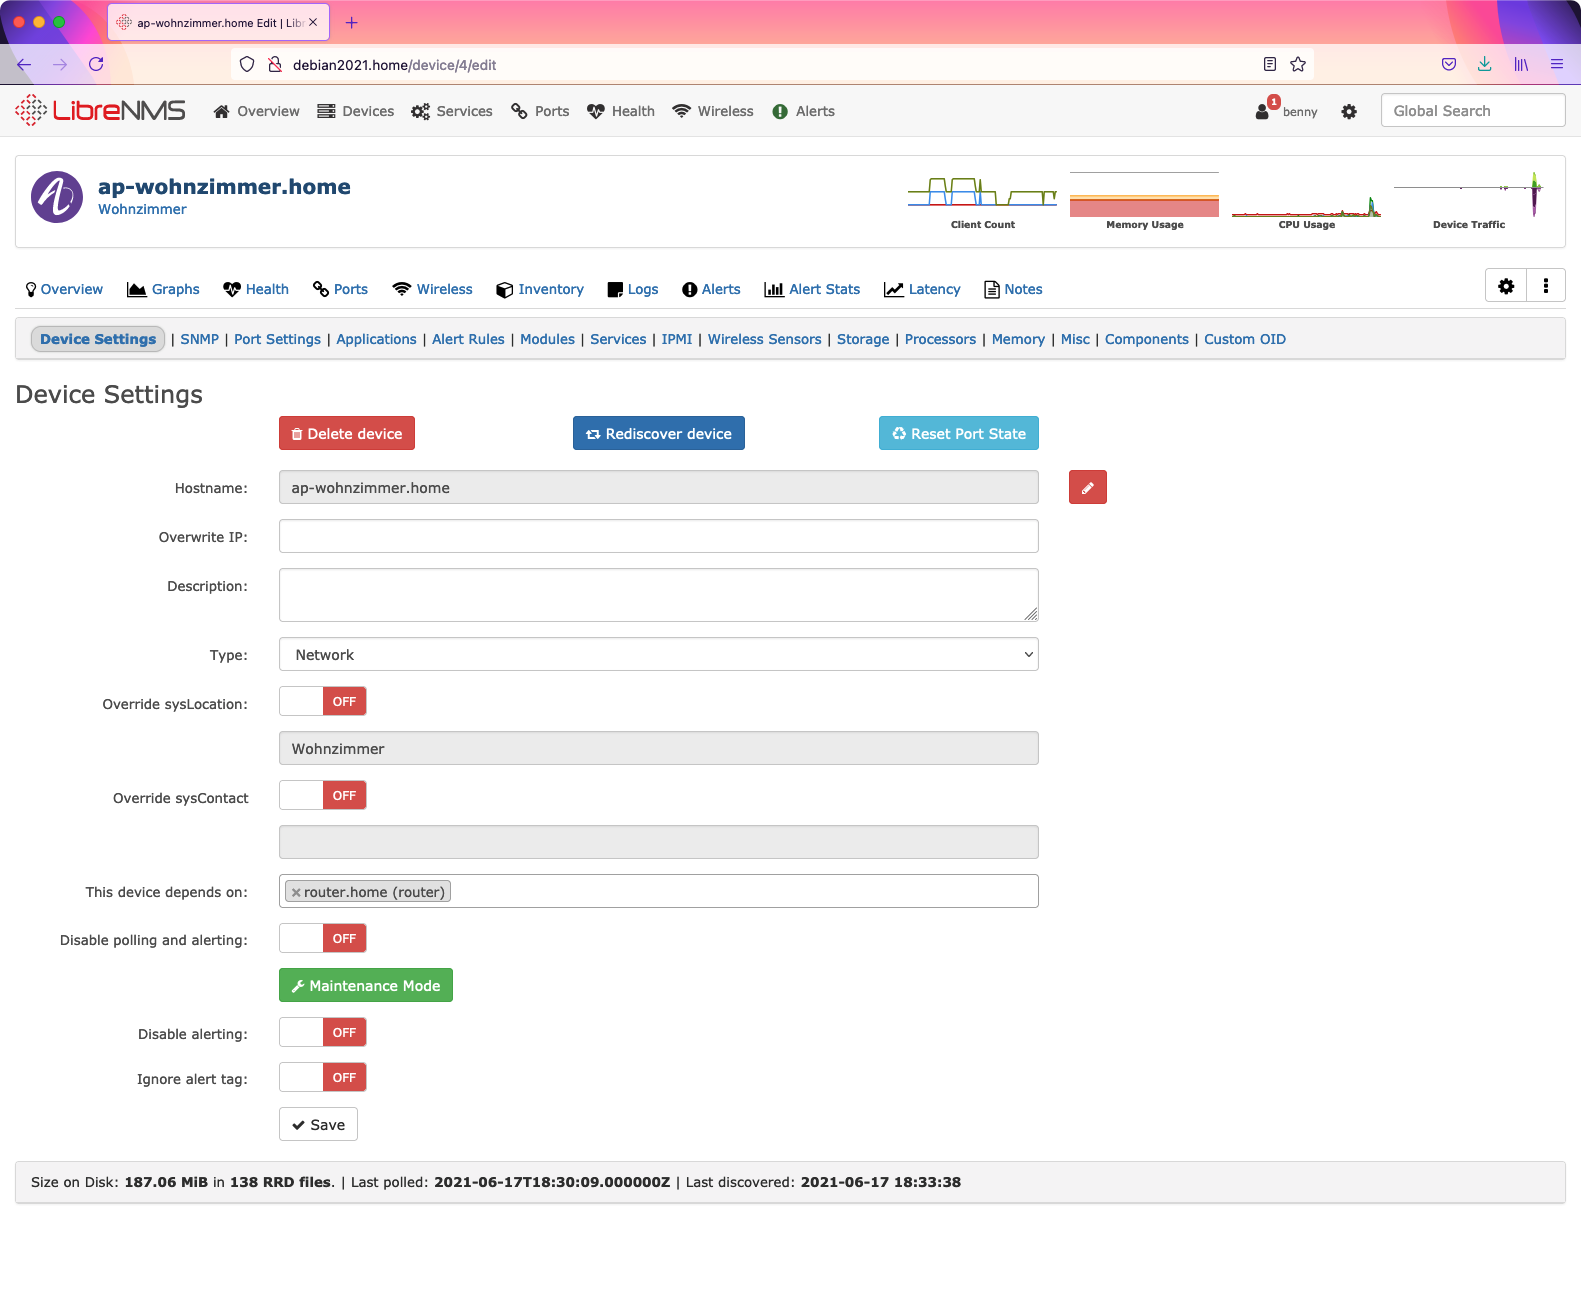This screenshot has width=1581, height=1309.
Task: Bookmark this page with the star icon
Action: pyautogui.click(x=1298, y=64)
